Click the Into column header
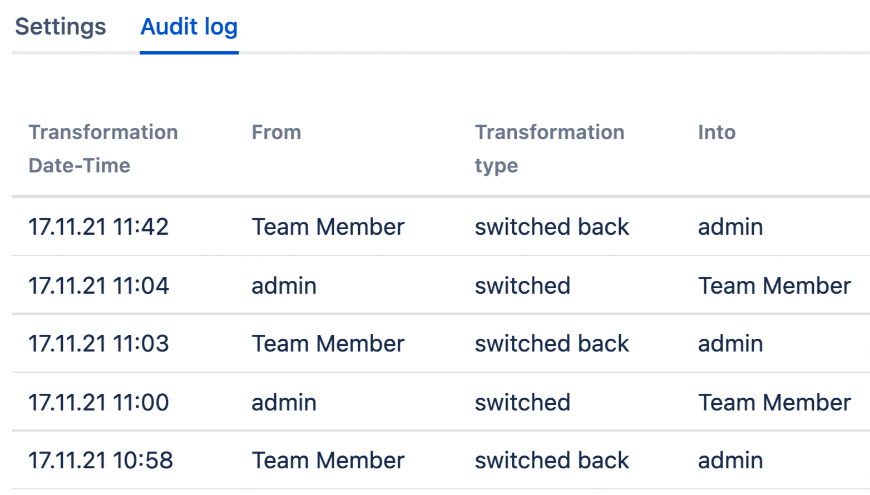The image size is (870, 495). click(x=716, y=132)
